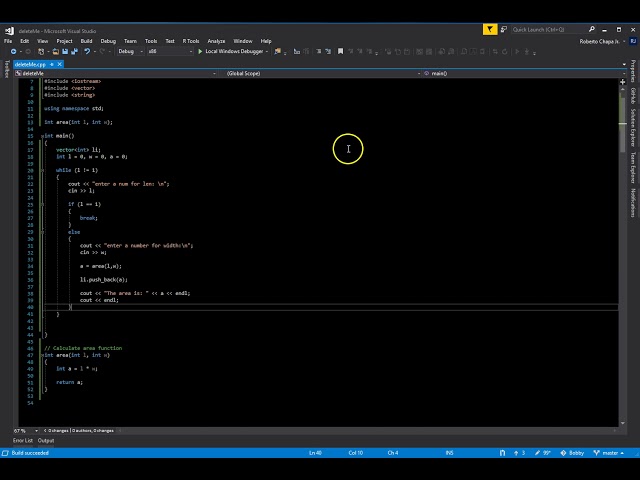Click in the Quick Launch search field
Image resolution: width=640 pixels, height=480 pixels.
pyautogui.click(x=547, y=29)
